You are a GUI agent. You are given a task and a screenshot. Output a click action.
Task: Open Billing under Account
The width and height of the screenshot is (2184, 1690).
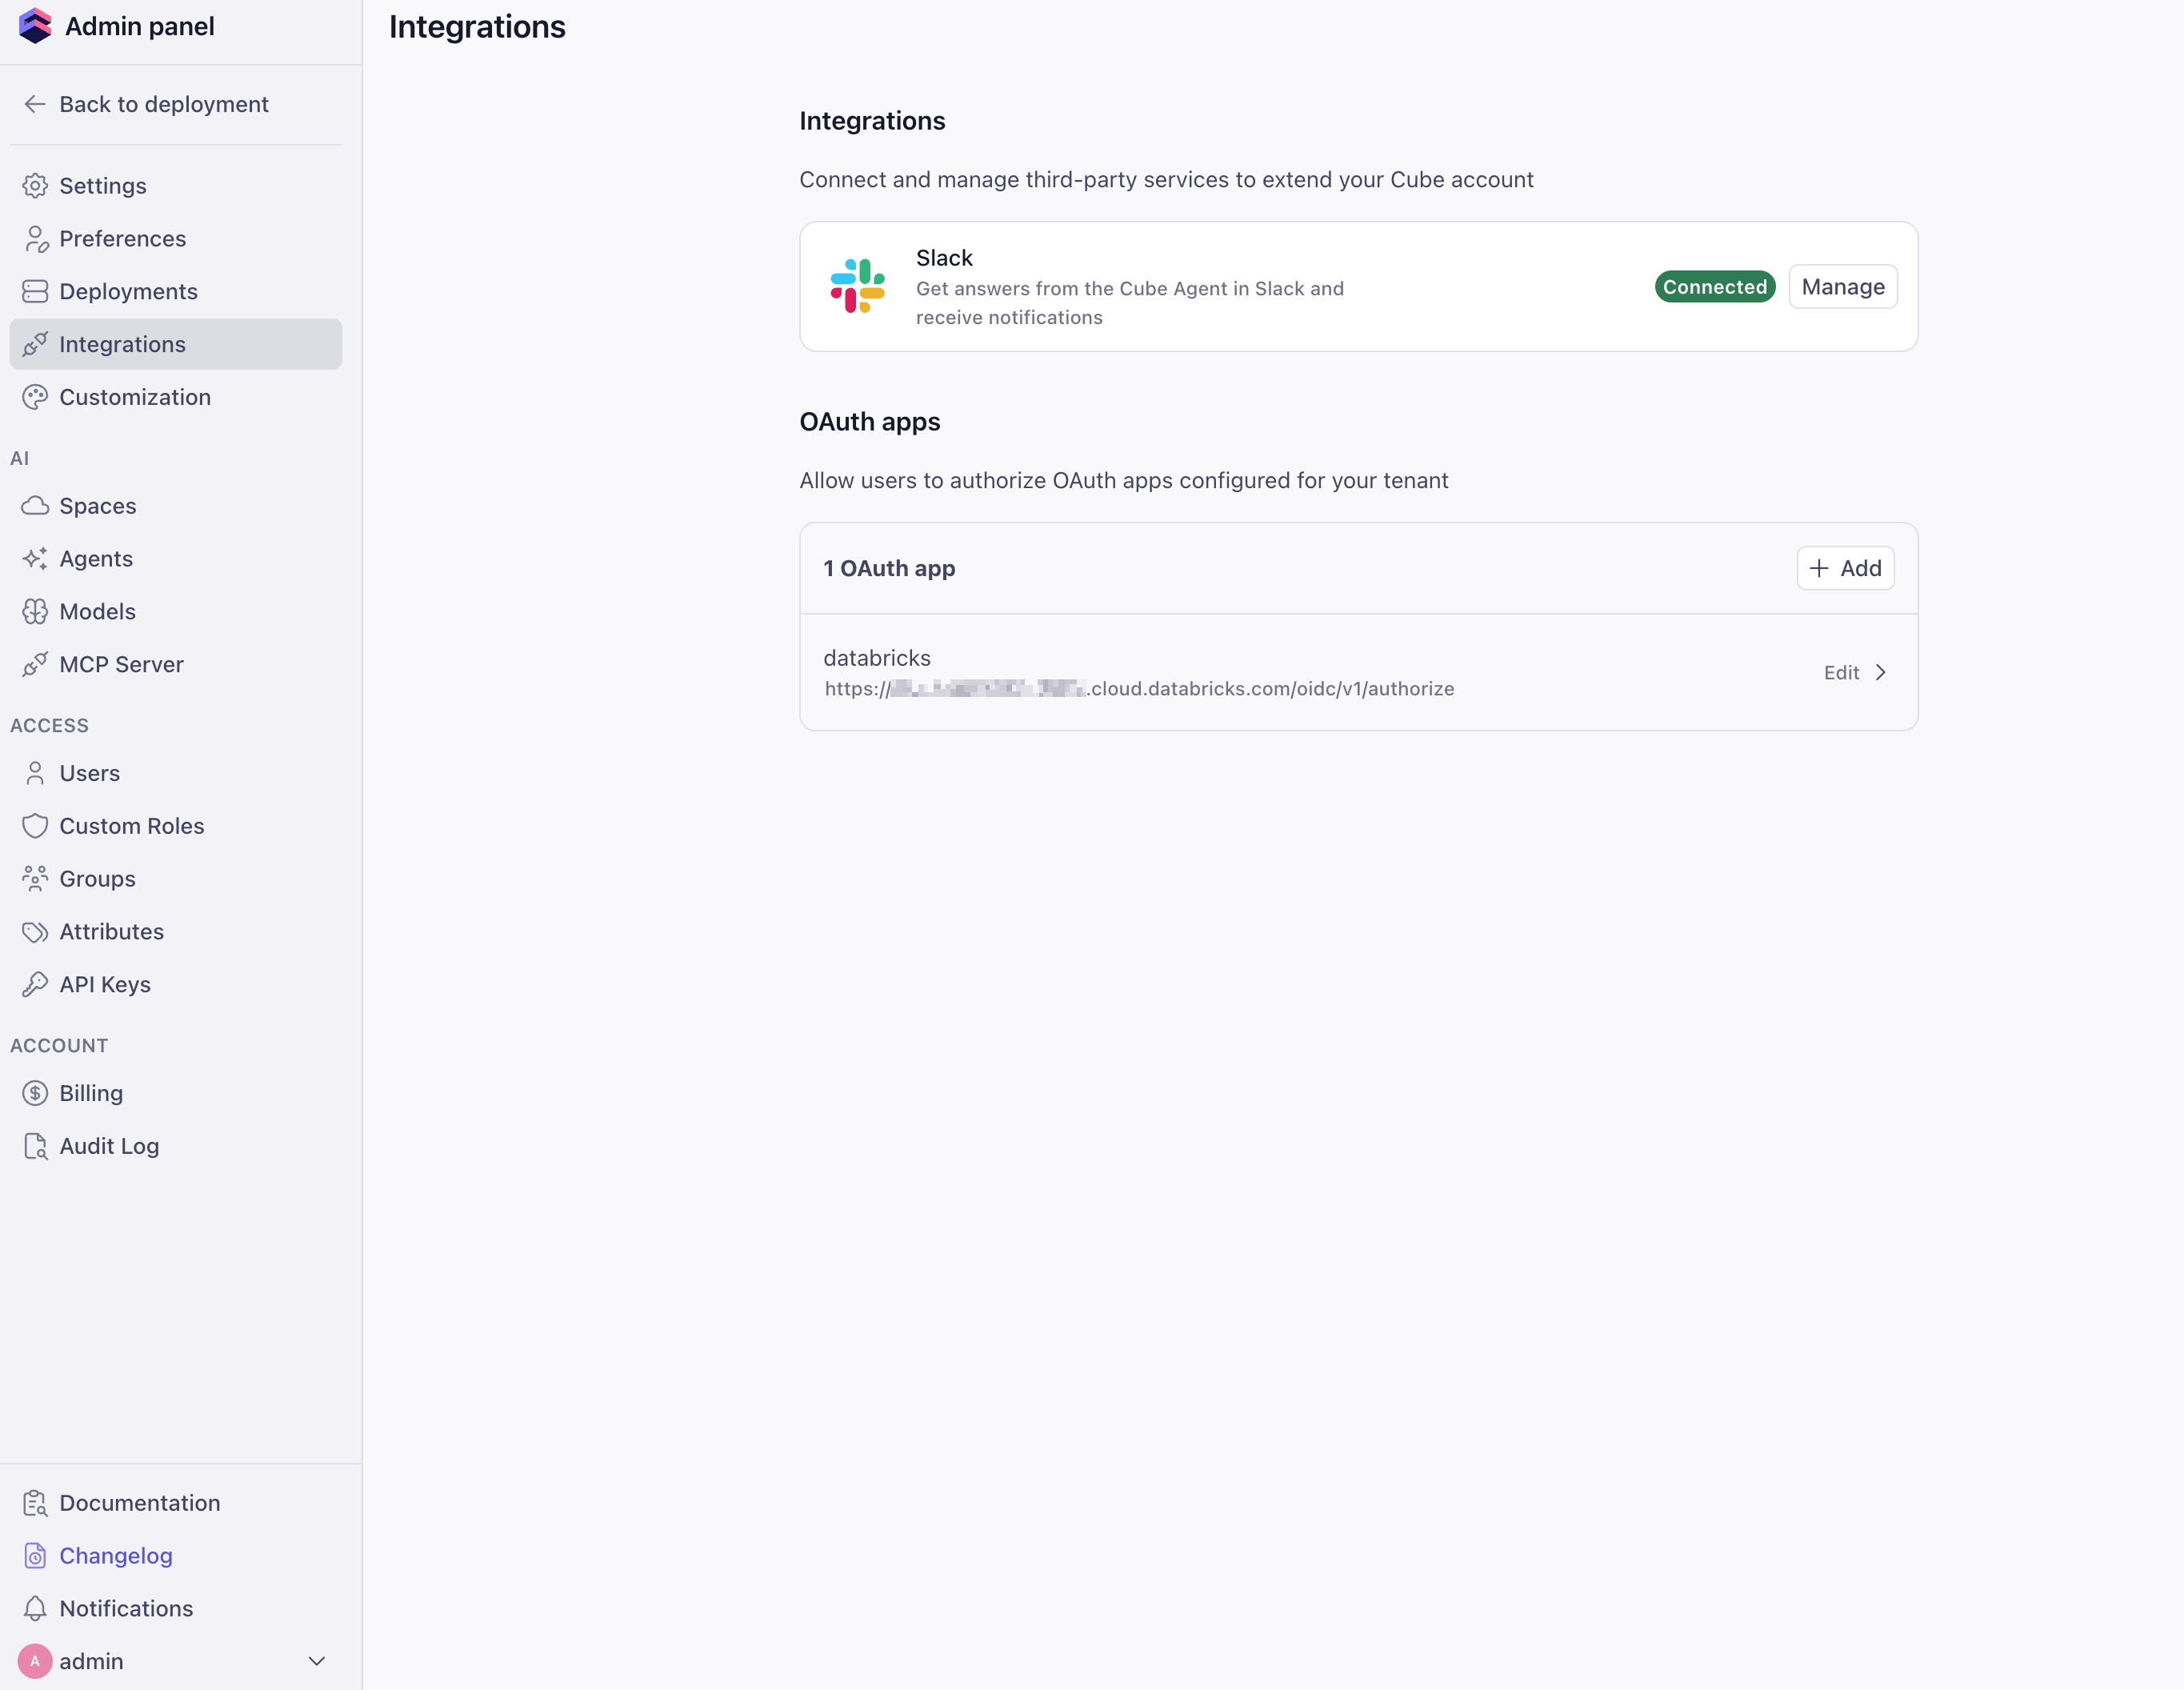click(x=176, y=1093)
